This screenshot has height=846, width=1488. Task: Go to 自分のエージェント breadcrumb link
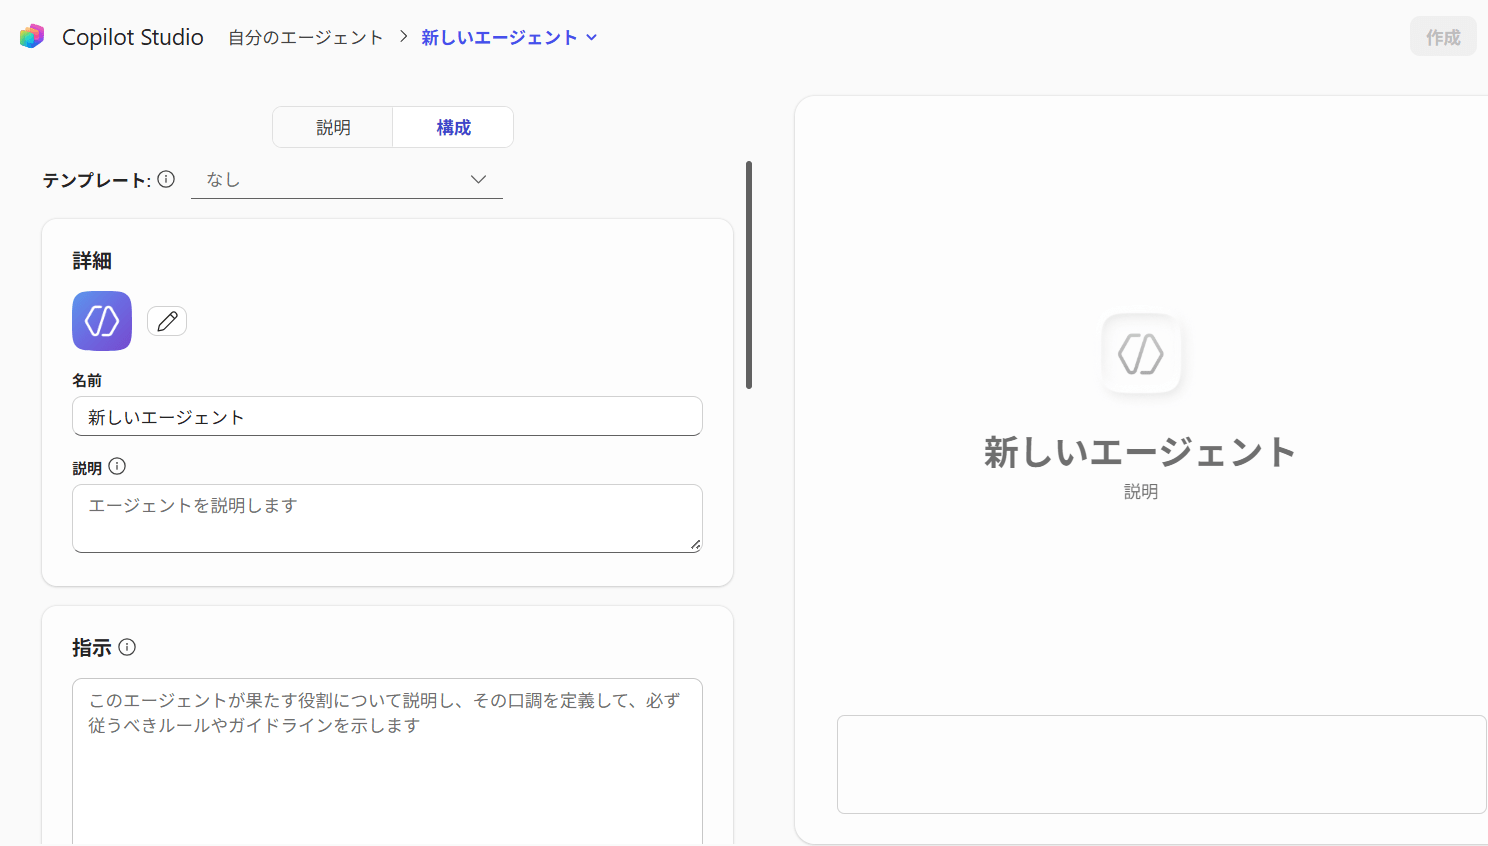click(305, 37)
